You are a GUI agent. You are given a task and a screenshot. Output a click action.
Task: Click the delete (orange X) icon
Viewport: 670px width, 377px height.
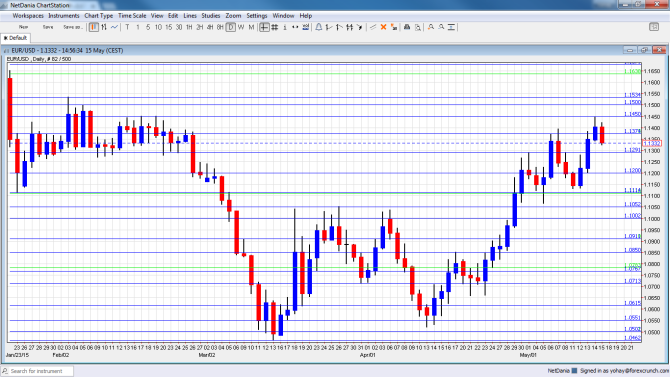click(383, 27)
